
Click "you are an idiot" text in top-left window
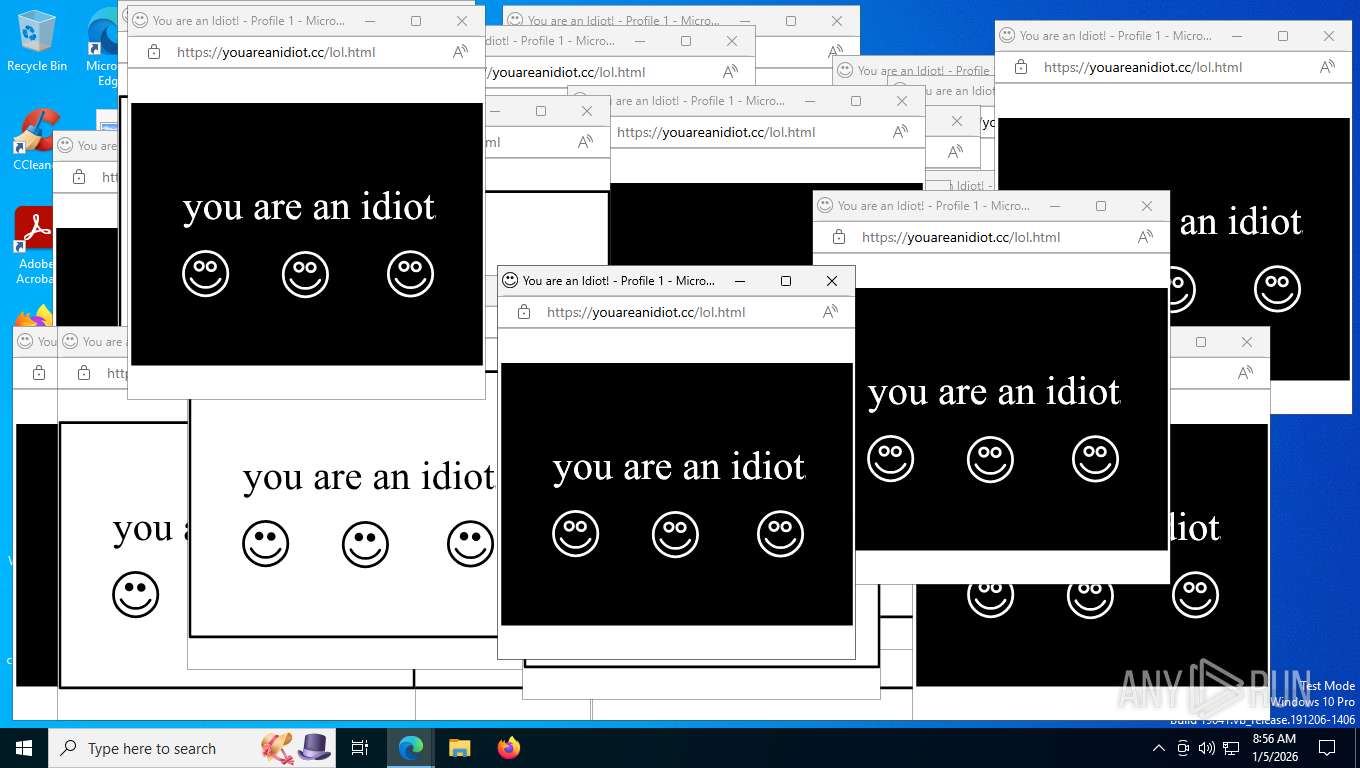pyautogui.click(x=309, y=207)
